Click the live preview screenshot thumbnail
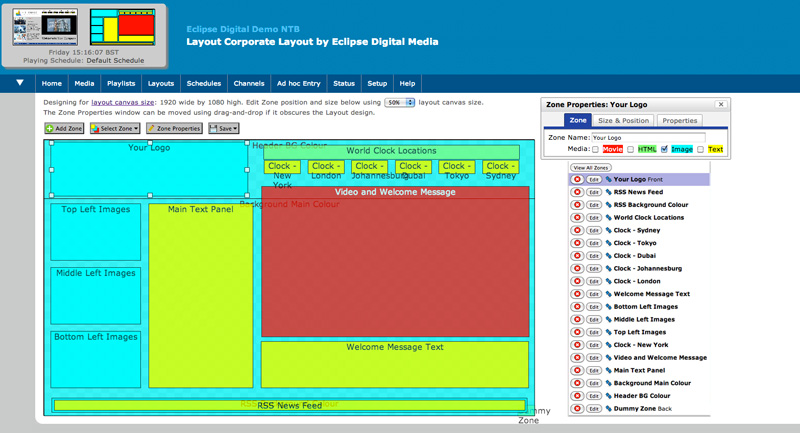 point(45,27)
